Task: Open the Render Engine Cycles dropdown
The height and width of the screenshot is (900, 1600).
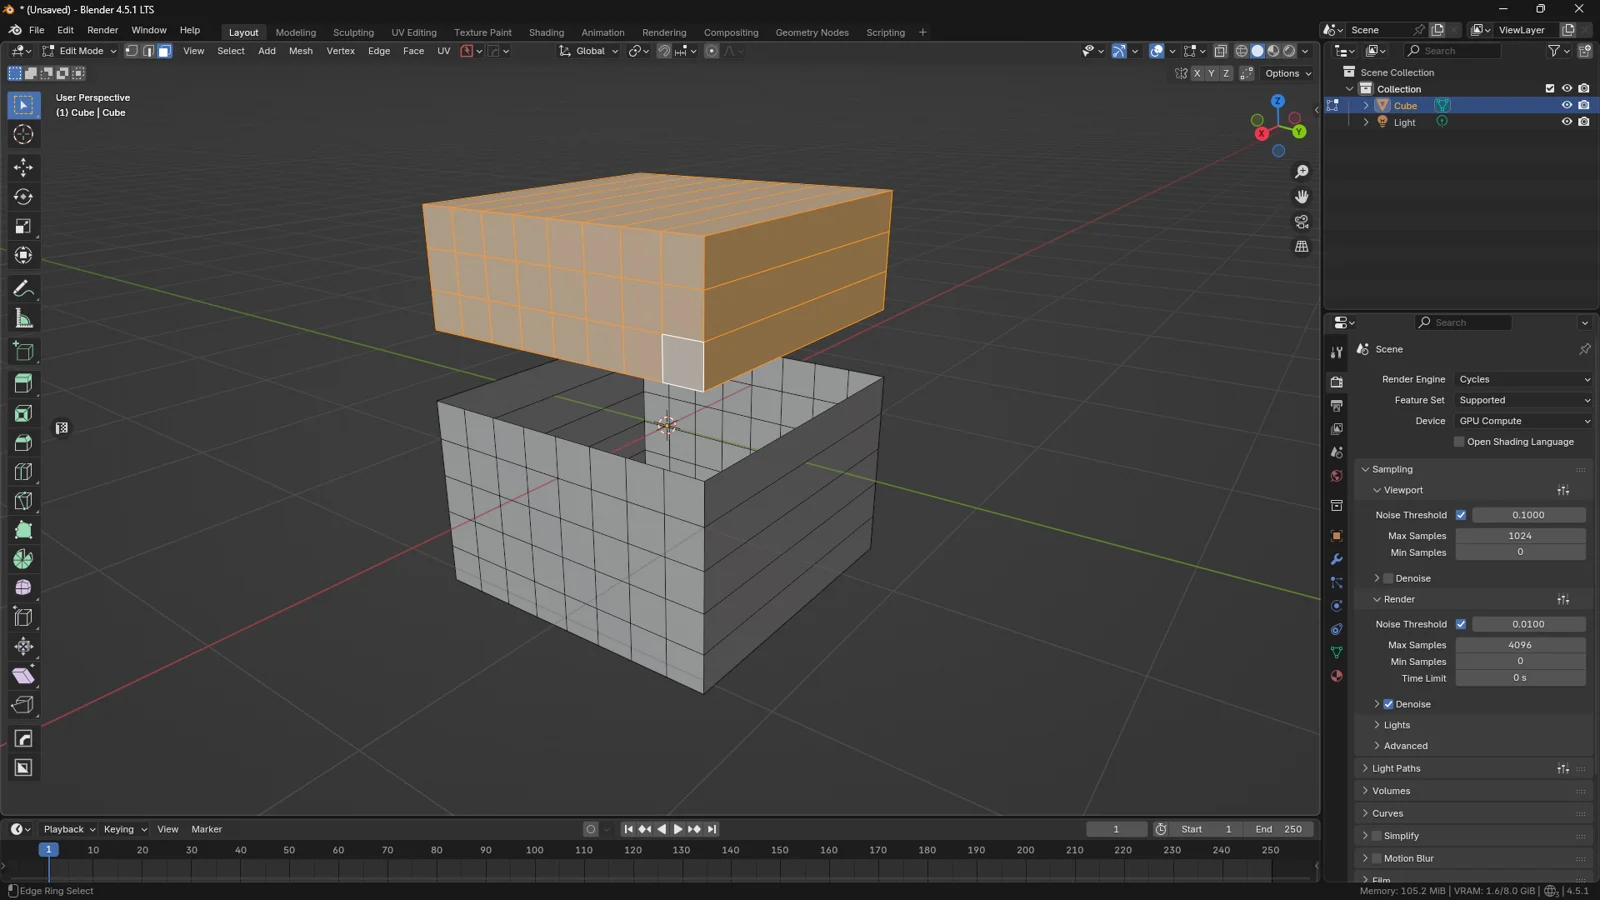Action: click(x=1523, y=379)
